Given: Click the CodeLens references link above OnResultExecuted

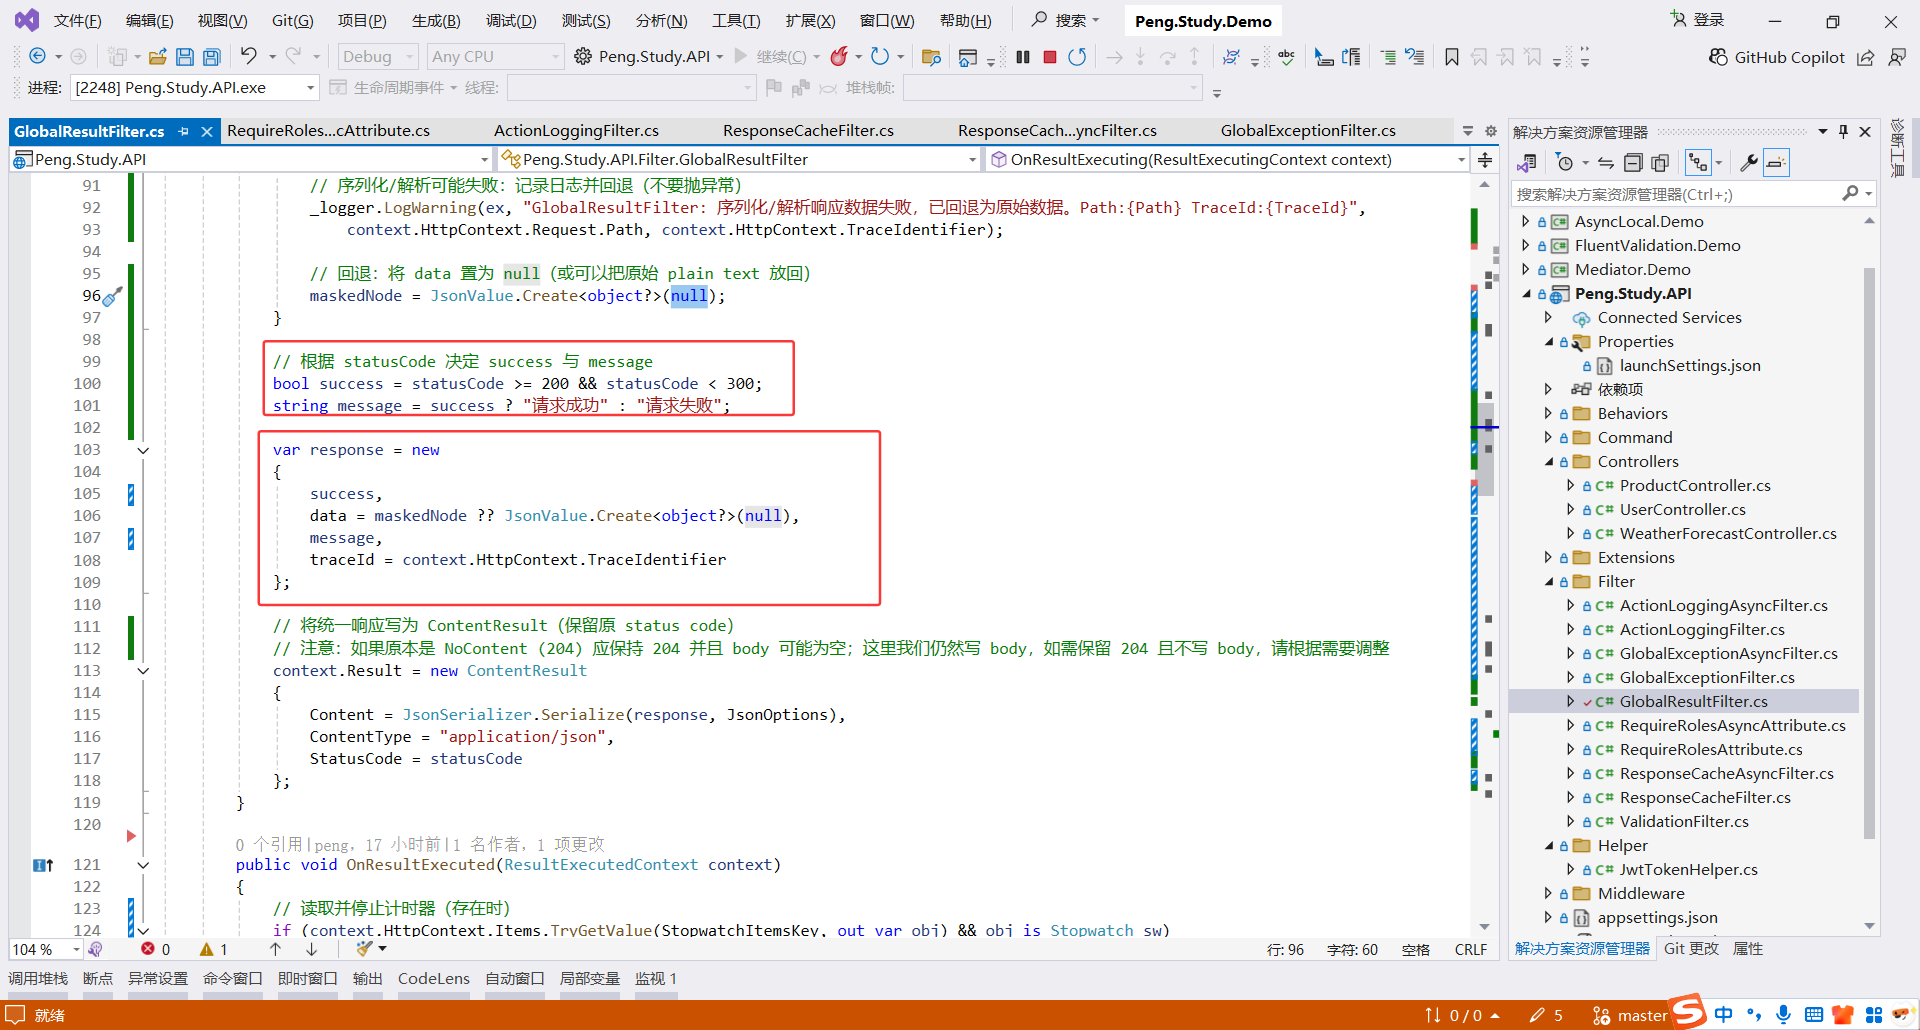Looking at the screenshot, I should pos(269,845).
